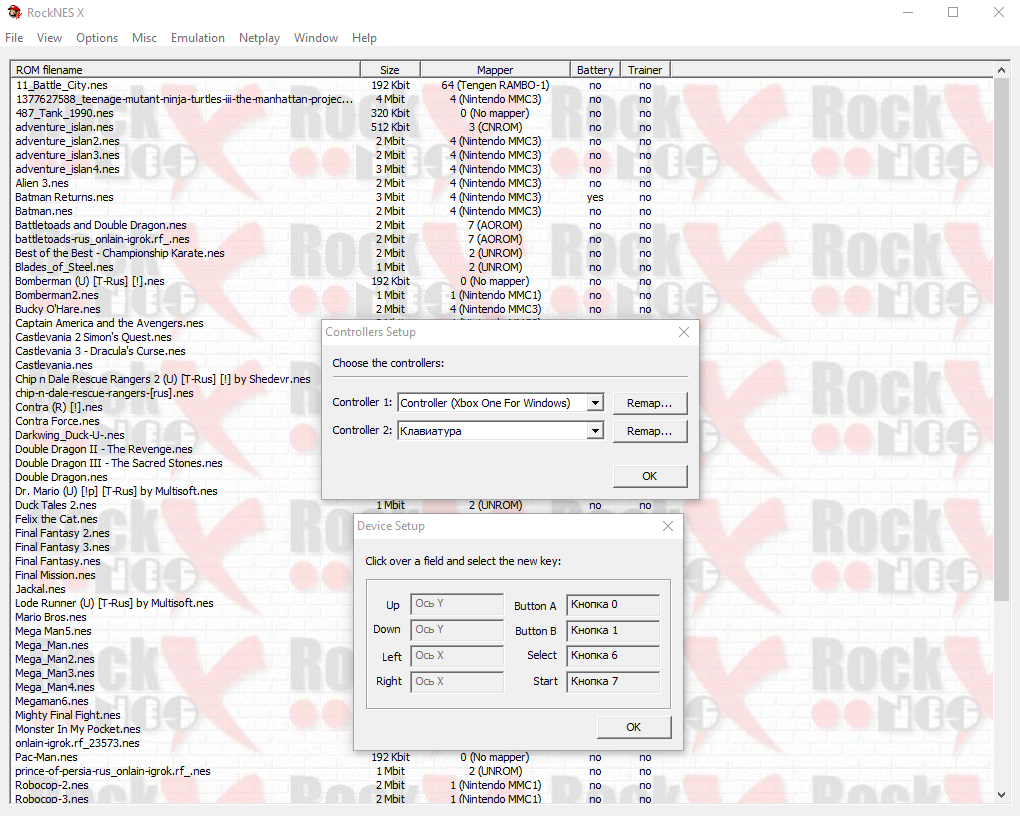Select Pac-Man.nes ROM
1020x816 pixels.
point(46,757)
